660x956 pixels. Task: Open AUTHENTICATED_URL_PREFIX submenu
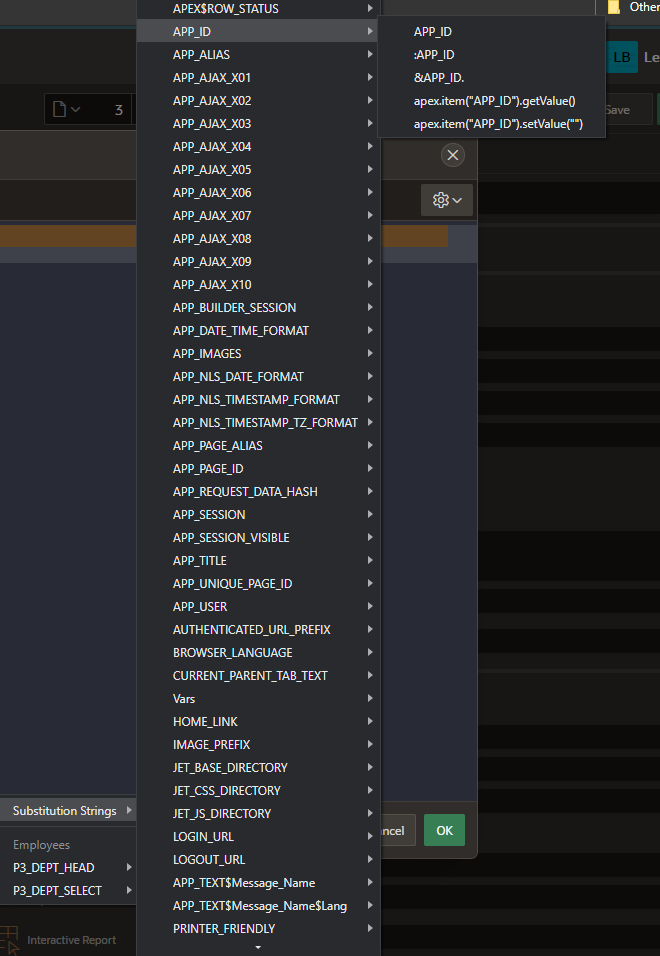point(258,630)
